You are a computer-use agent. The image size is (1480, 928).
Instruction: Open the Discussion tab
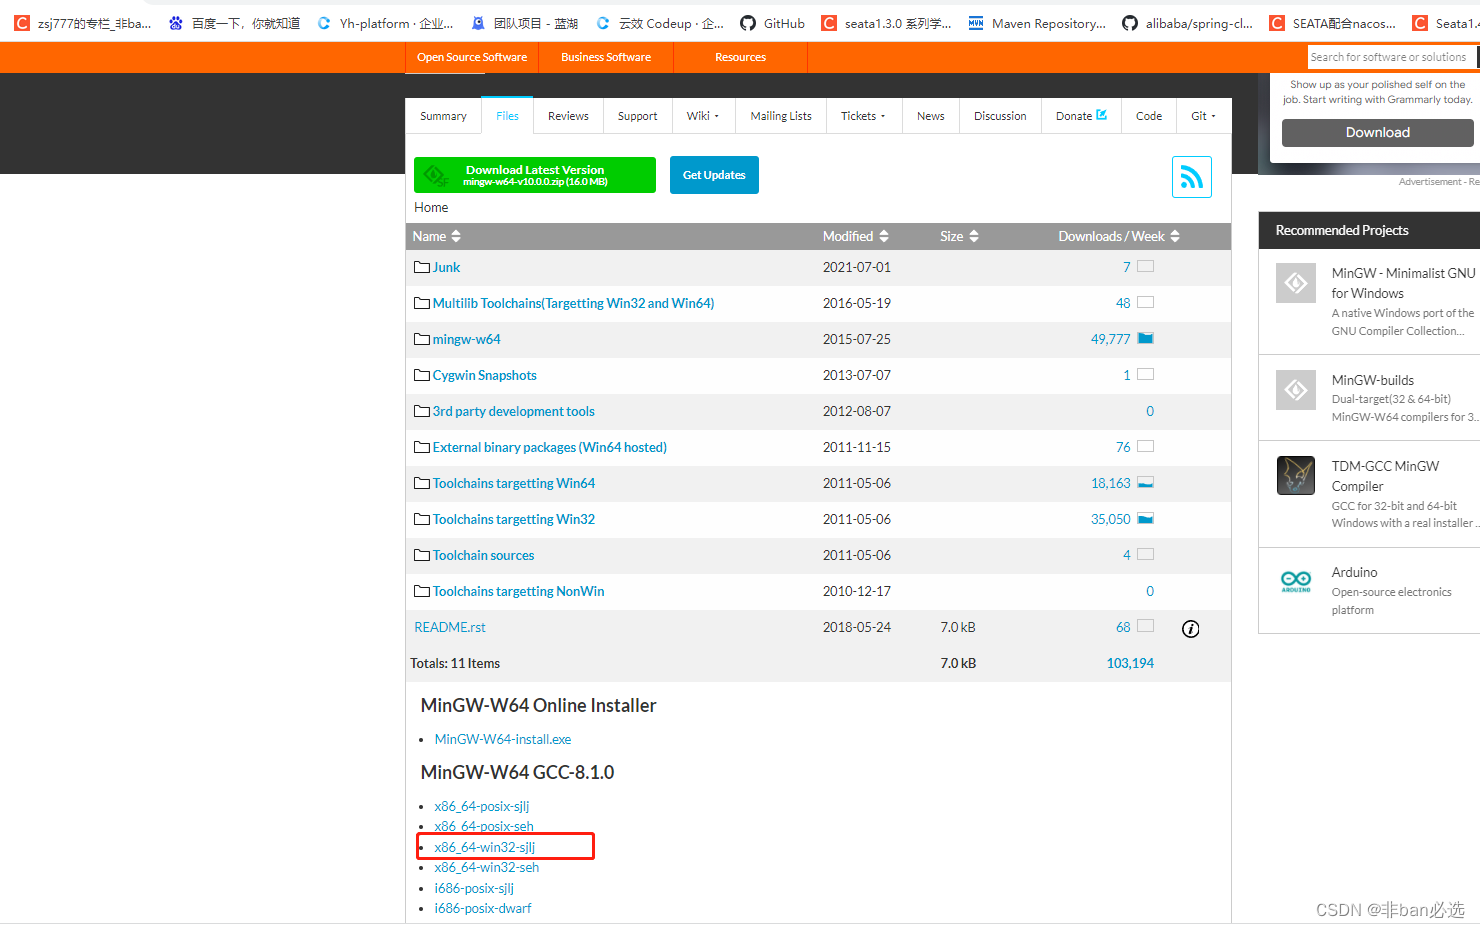1000,116
